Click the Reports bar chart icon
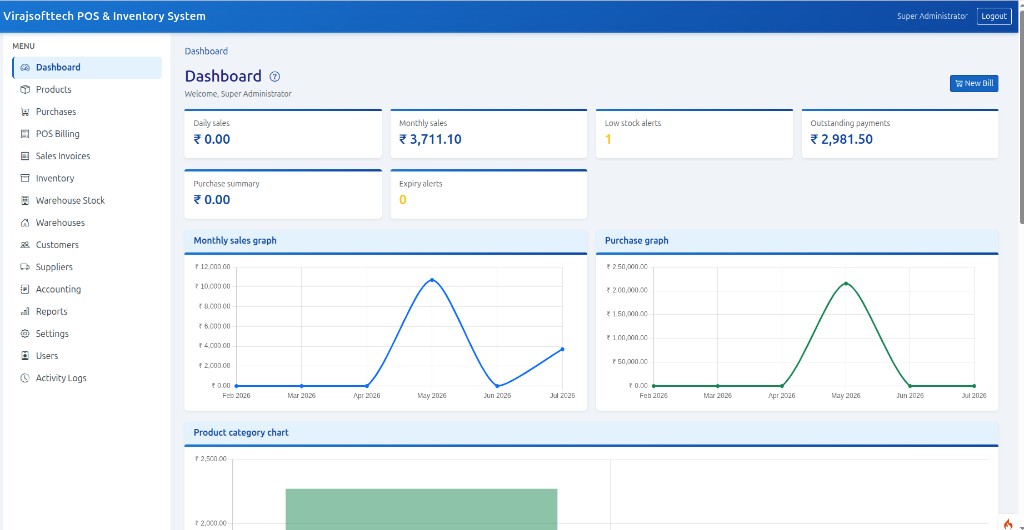 coord(25,311)
